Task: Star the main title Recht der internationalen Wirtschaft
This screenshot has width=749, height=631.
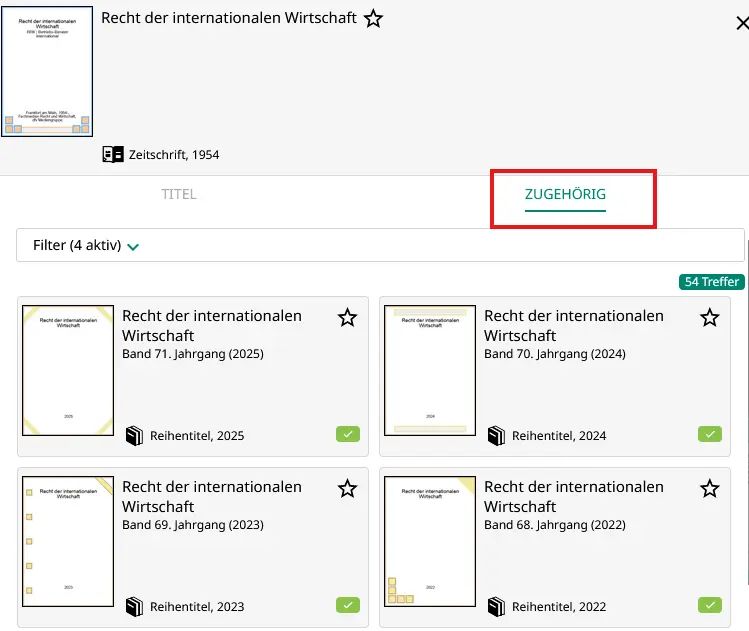Action: pyautogui.click(x=373, y=19)
